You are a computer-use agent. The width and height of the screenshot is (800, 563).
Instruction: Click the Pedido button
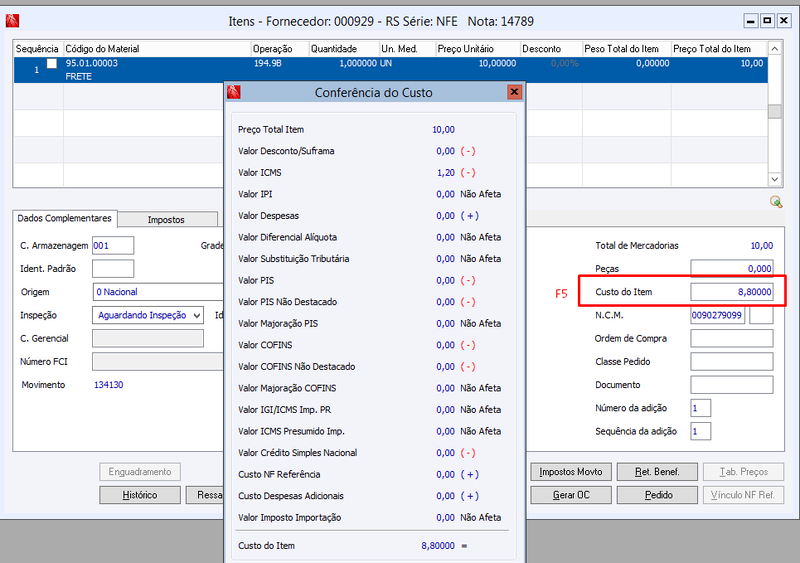click(x=657, y=495)
